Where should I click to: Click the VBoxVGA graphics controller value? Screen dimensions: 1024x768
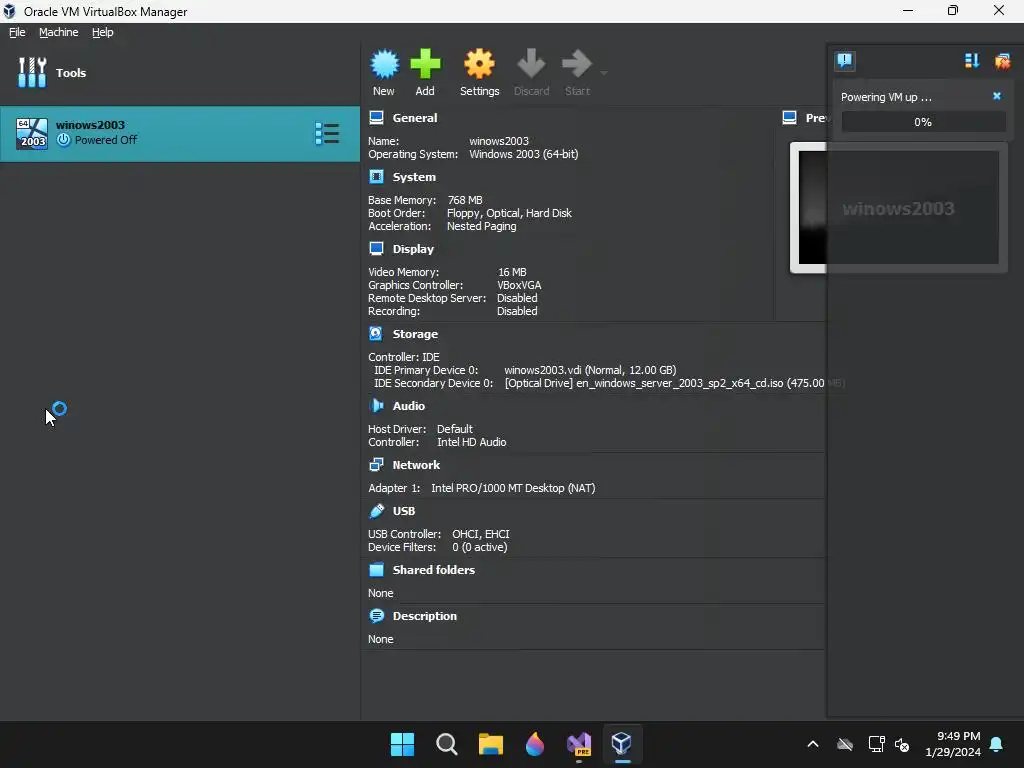point(519,285)
